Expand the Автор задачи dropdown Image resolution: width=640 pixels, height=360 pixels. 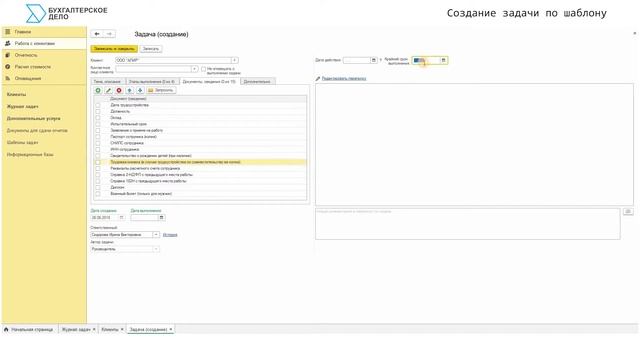(x=156, y=249)
